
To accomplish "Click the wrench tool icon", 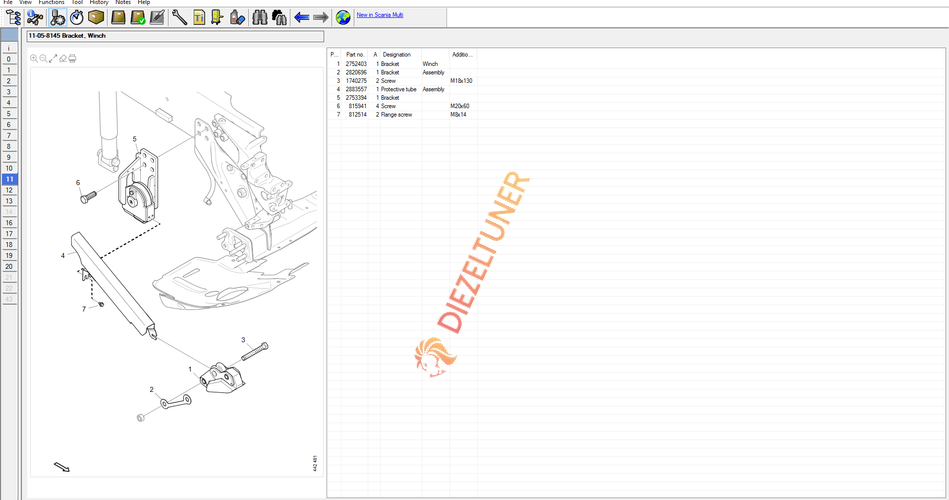I will [179, 18].
